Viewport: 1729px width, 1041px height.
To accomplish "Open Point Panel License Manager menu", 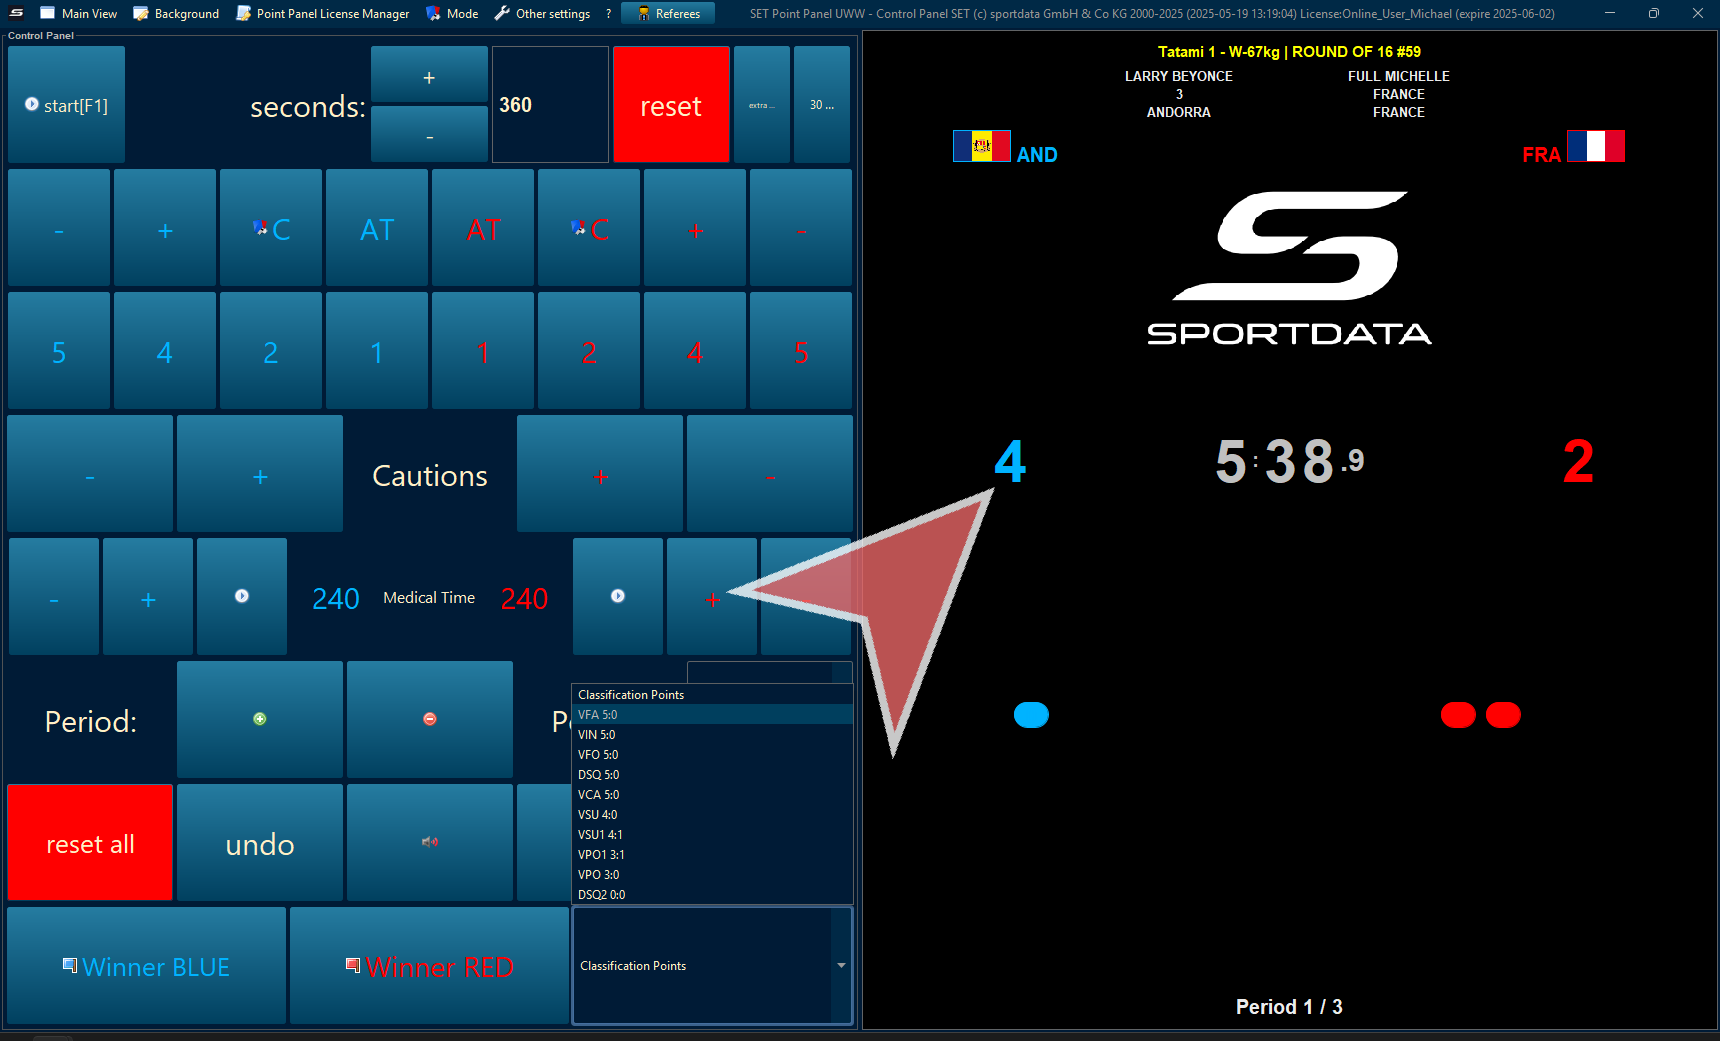I will click(x=323, y=14).
